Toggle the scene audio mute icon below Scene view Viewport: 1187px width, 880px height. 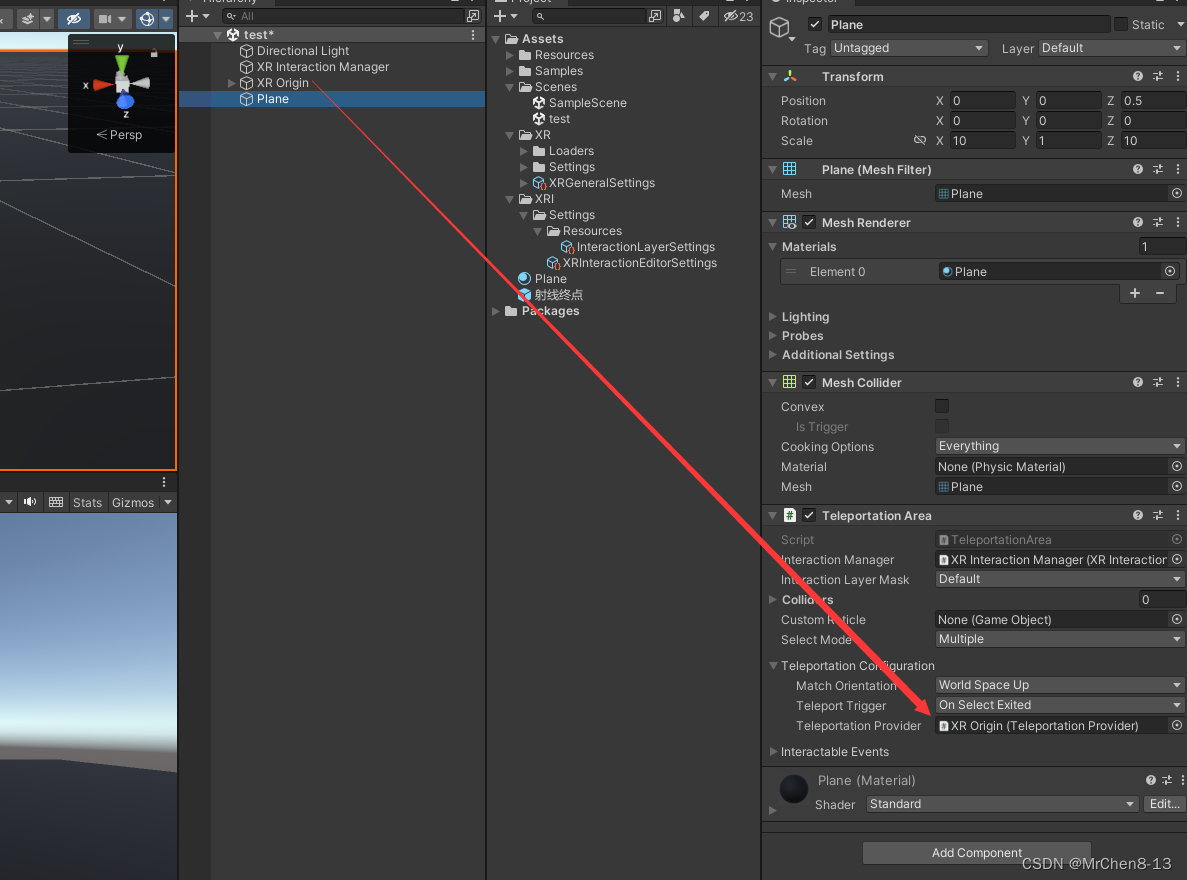pos(29,502)
